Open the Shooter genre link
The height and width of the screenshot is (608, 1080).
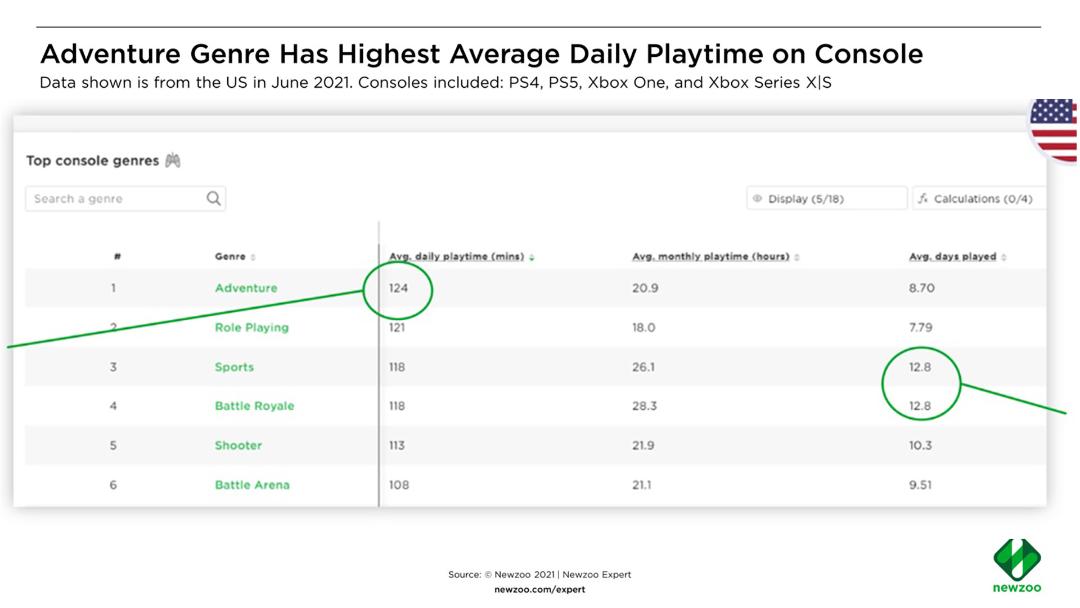[x=238, y=445]
